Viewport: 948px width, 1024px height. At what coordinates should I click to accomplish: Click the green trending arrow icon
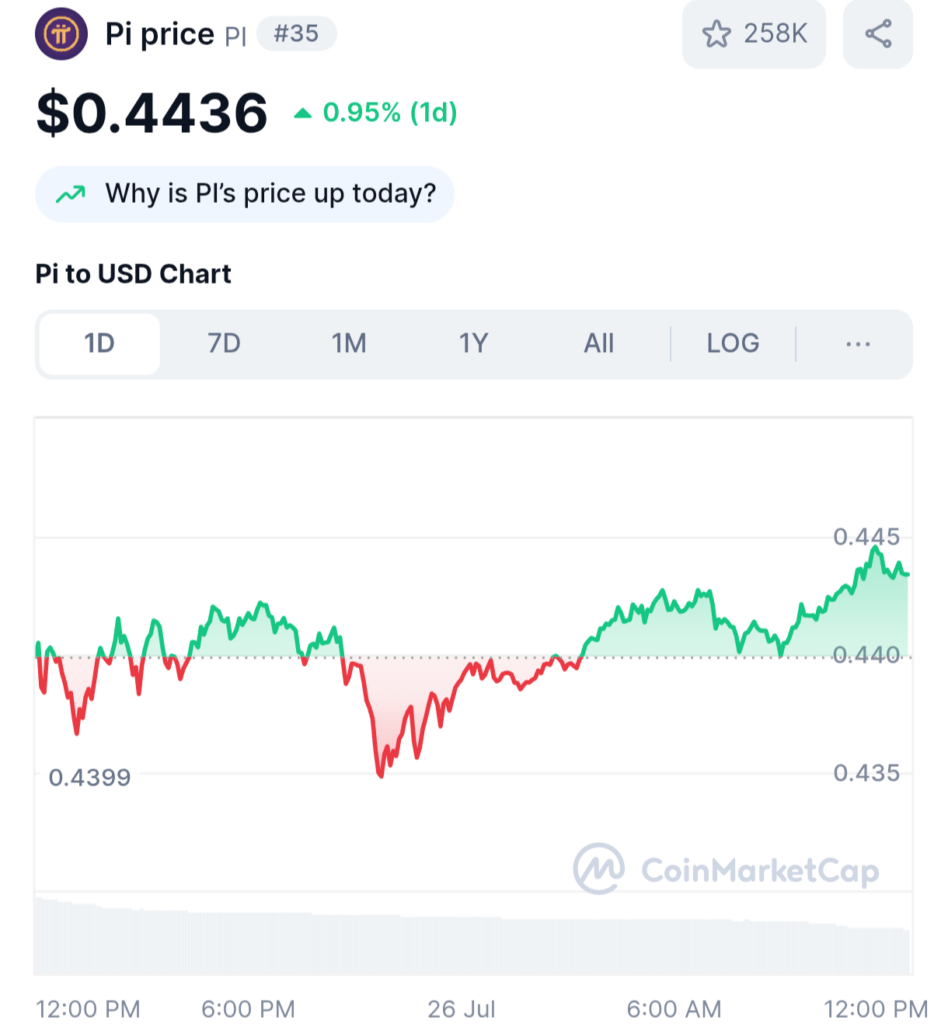(x=71, y=194)
